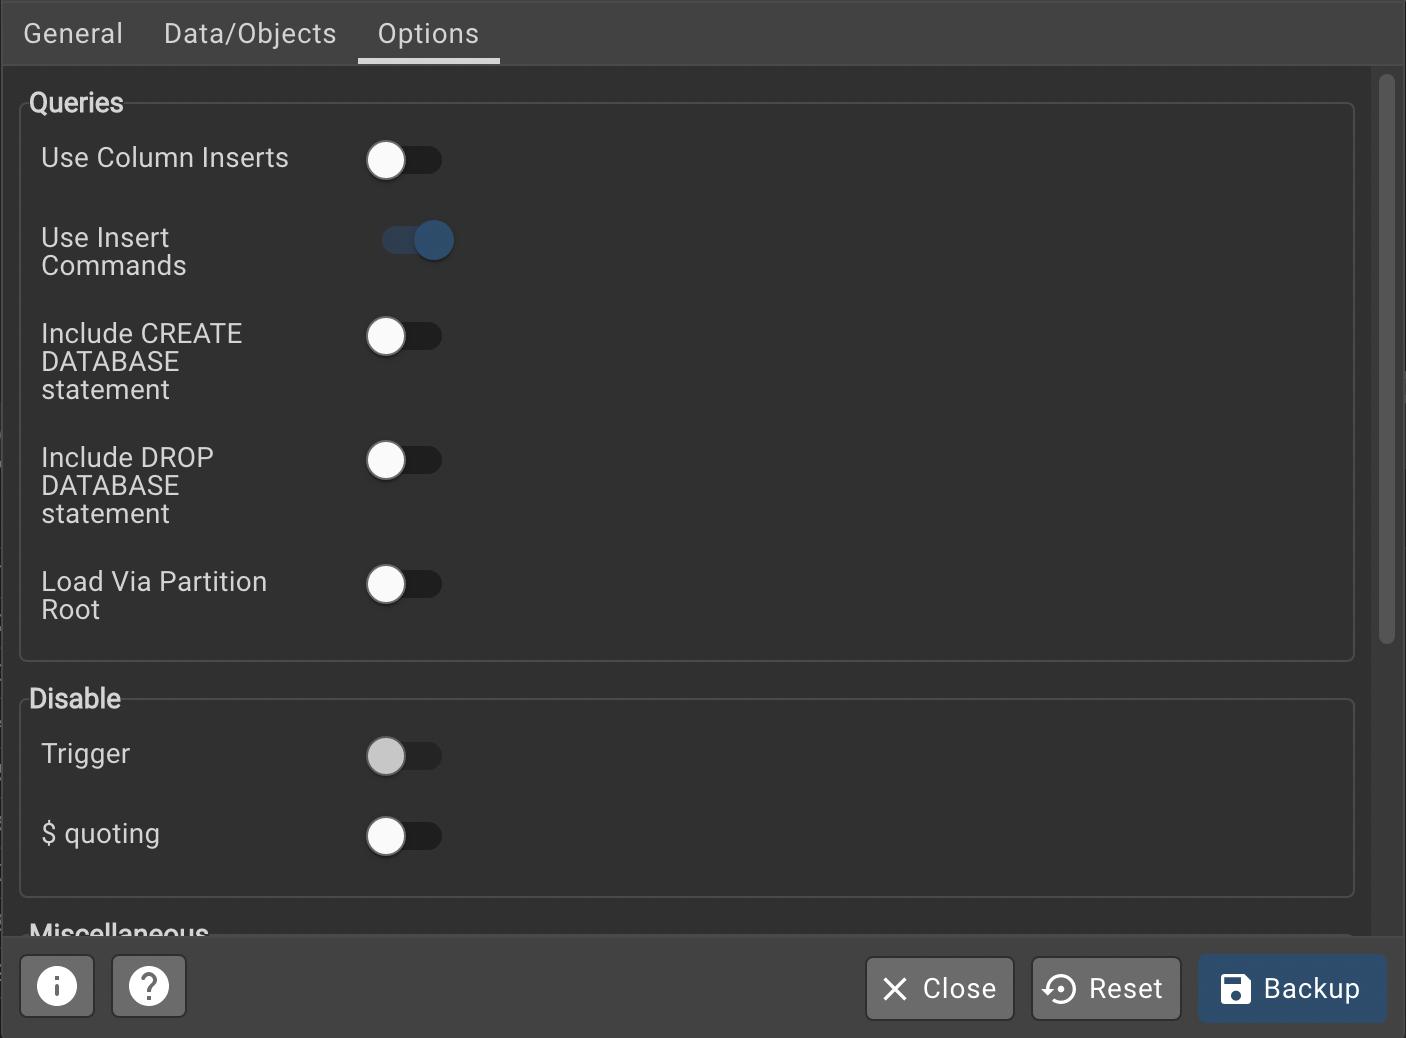Enable the Use Column Inserts toggle
Viewport: 1406px width, 1038px height.
[x=404, y=160]
